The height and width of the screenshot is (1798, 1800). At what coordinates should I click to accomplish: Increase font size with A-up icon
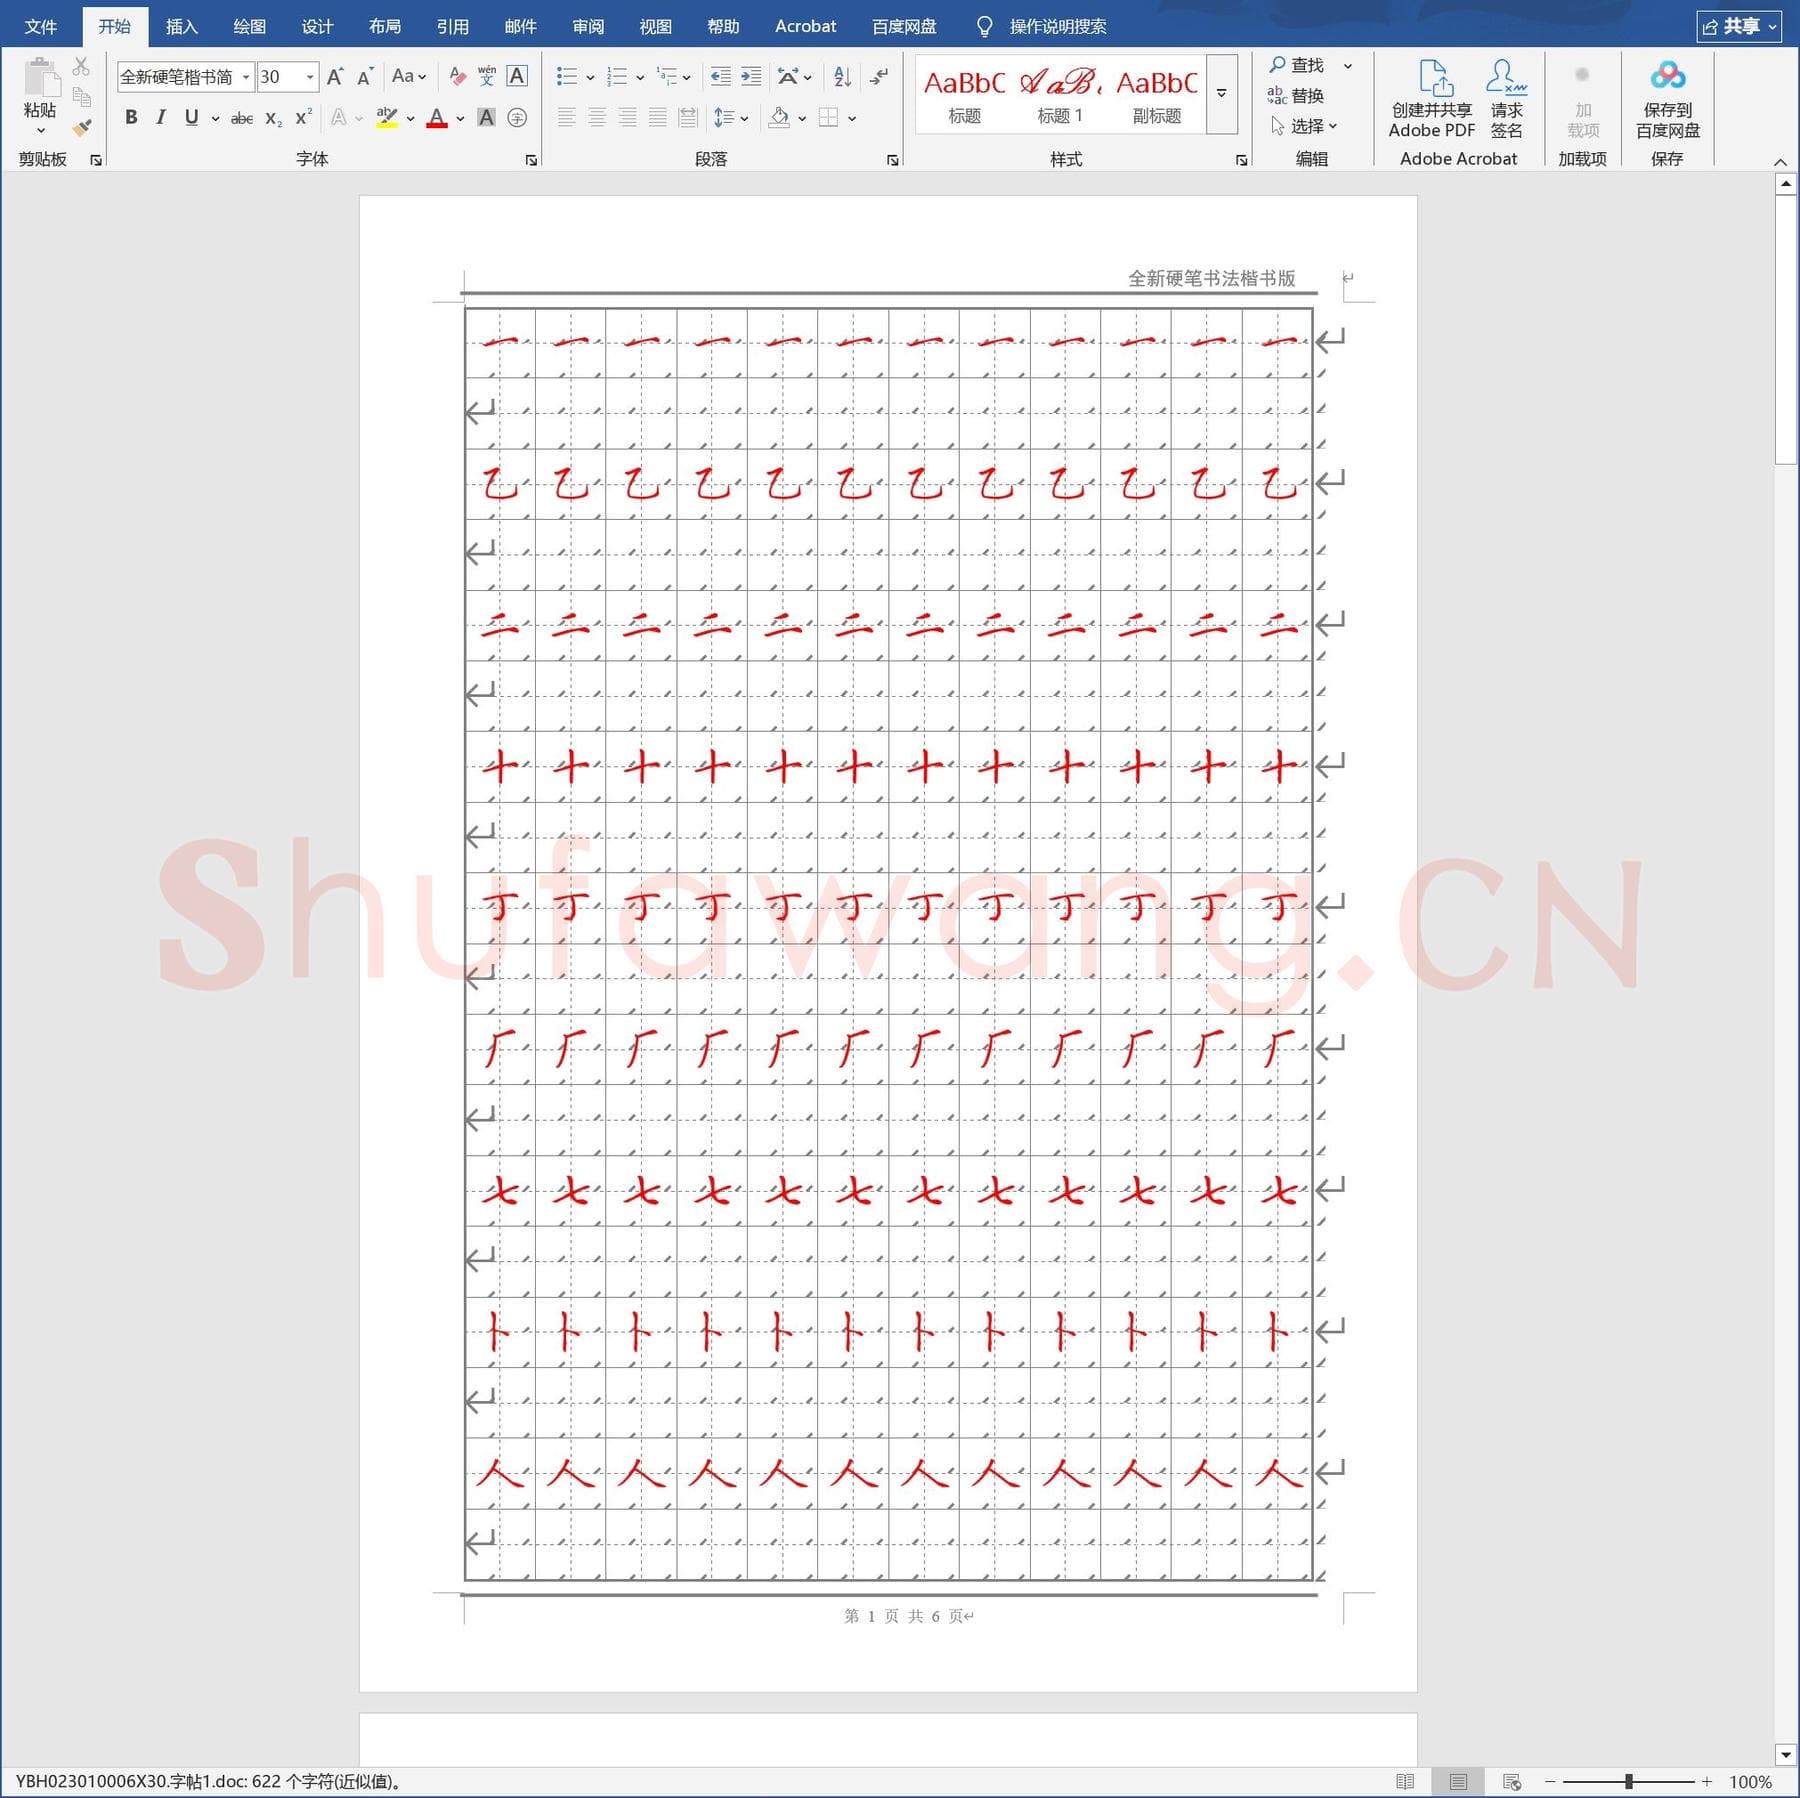tap(335, 77)
